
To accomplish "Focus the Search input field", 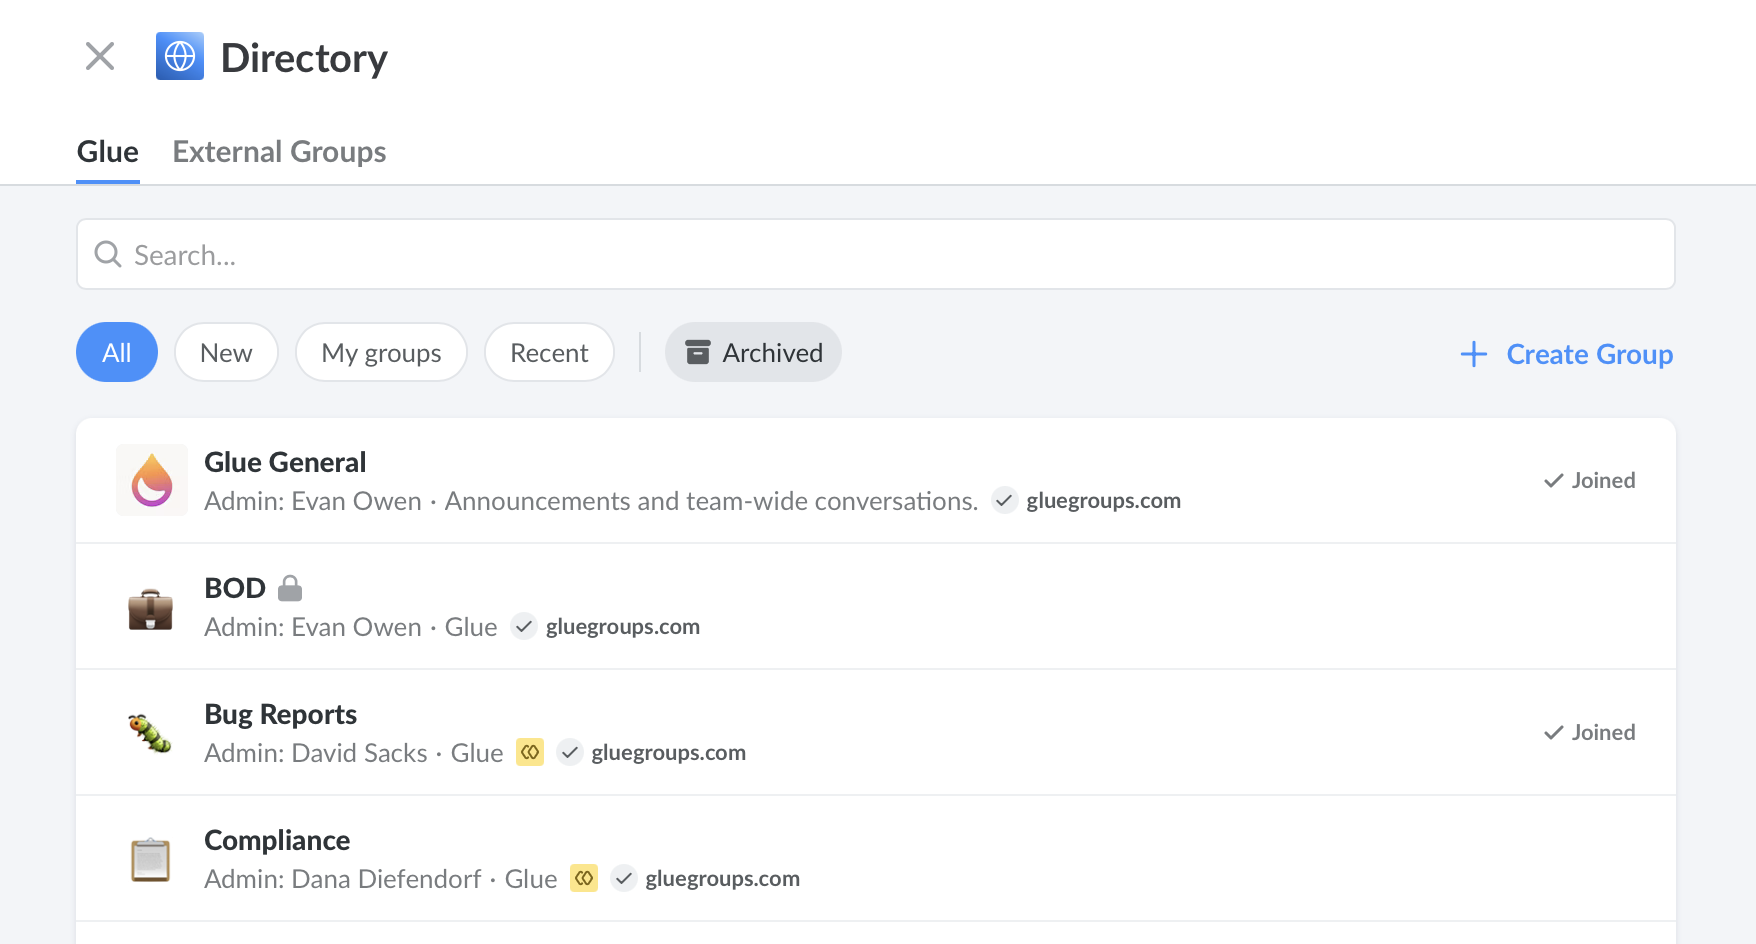I will coord(876,255).
